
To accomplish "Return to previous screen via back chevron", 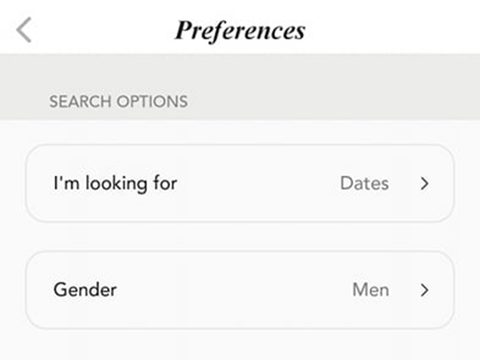I will tap(24, 30).
